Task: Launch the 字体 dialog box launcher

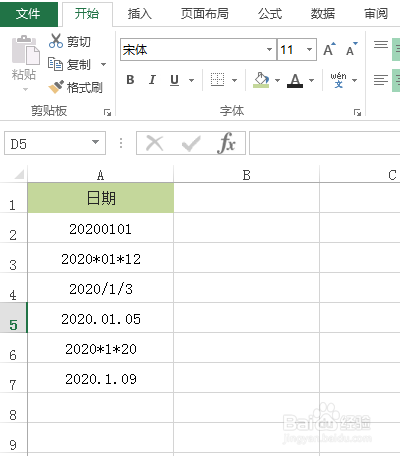Action: point(357,113)
